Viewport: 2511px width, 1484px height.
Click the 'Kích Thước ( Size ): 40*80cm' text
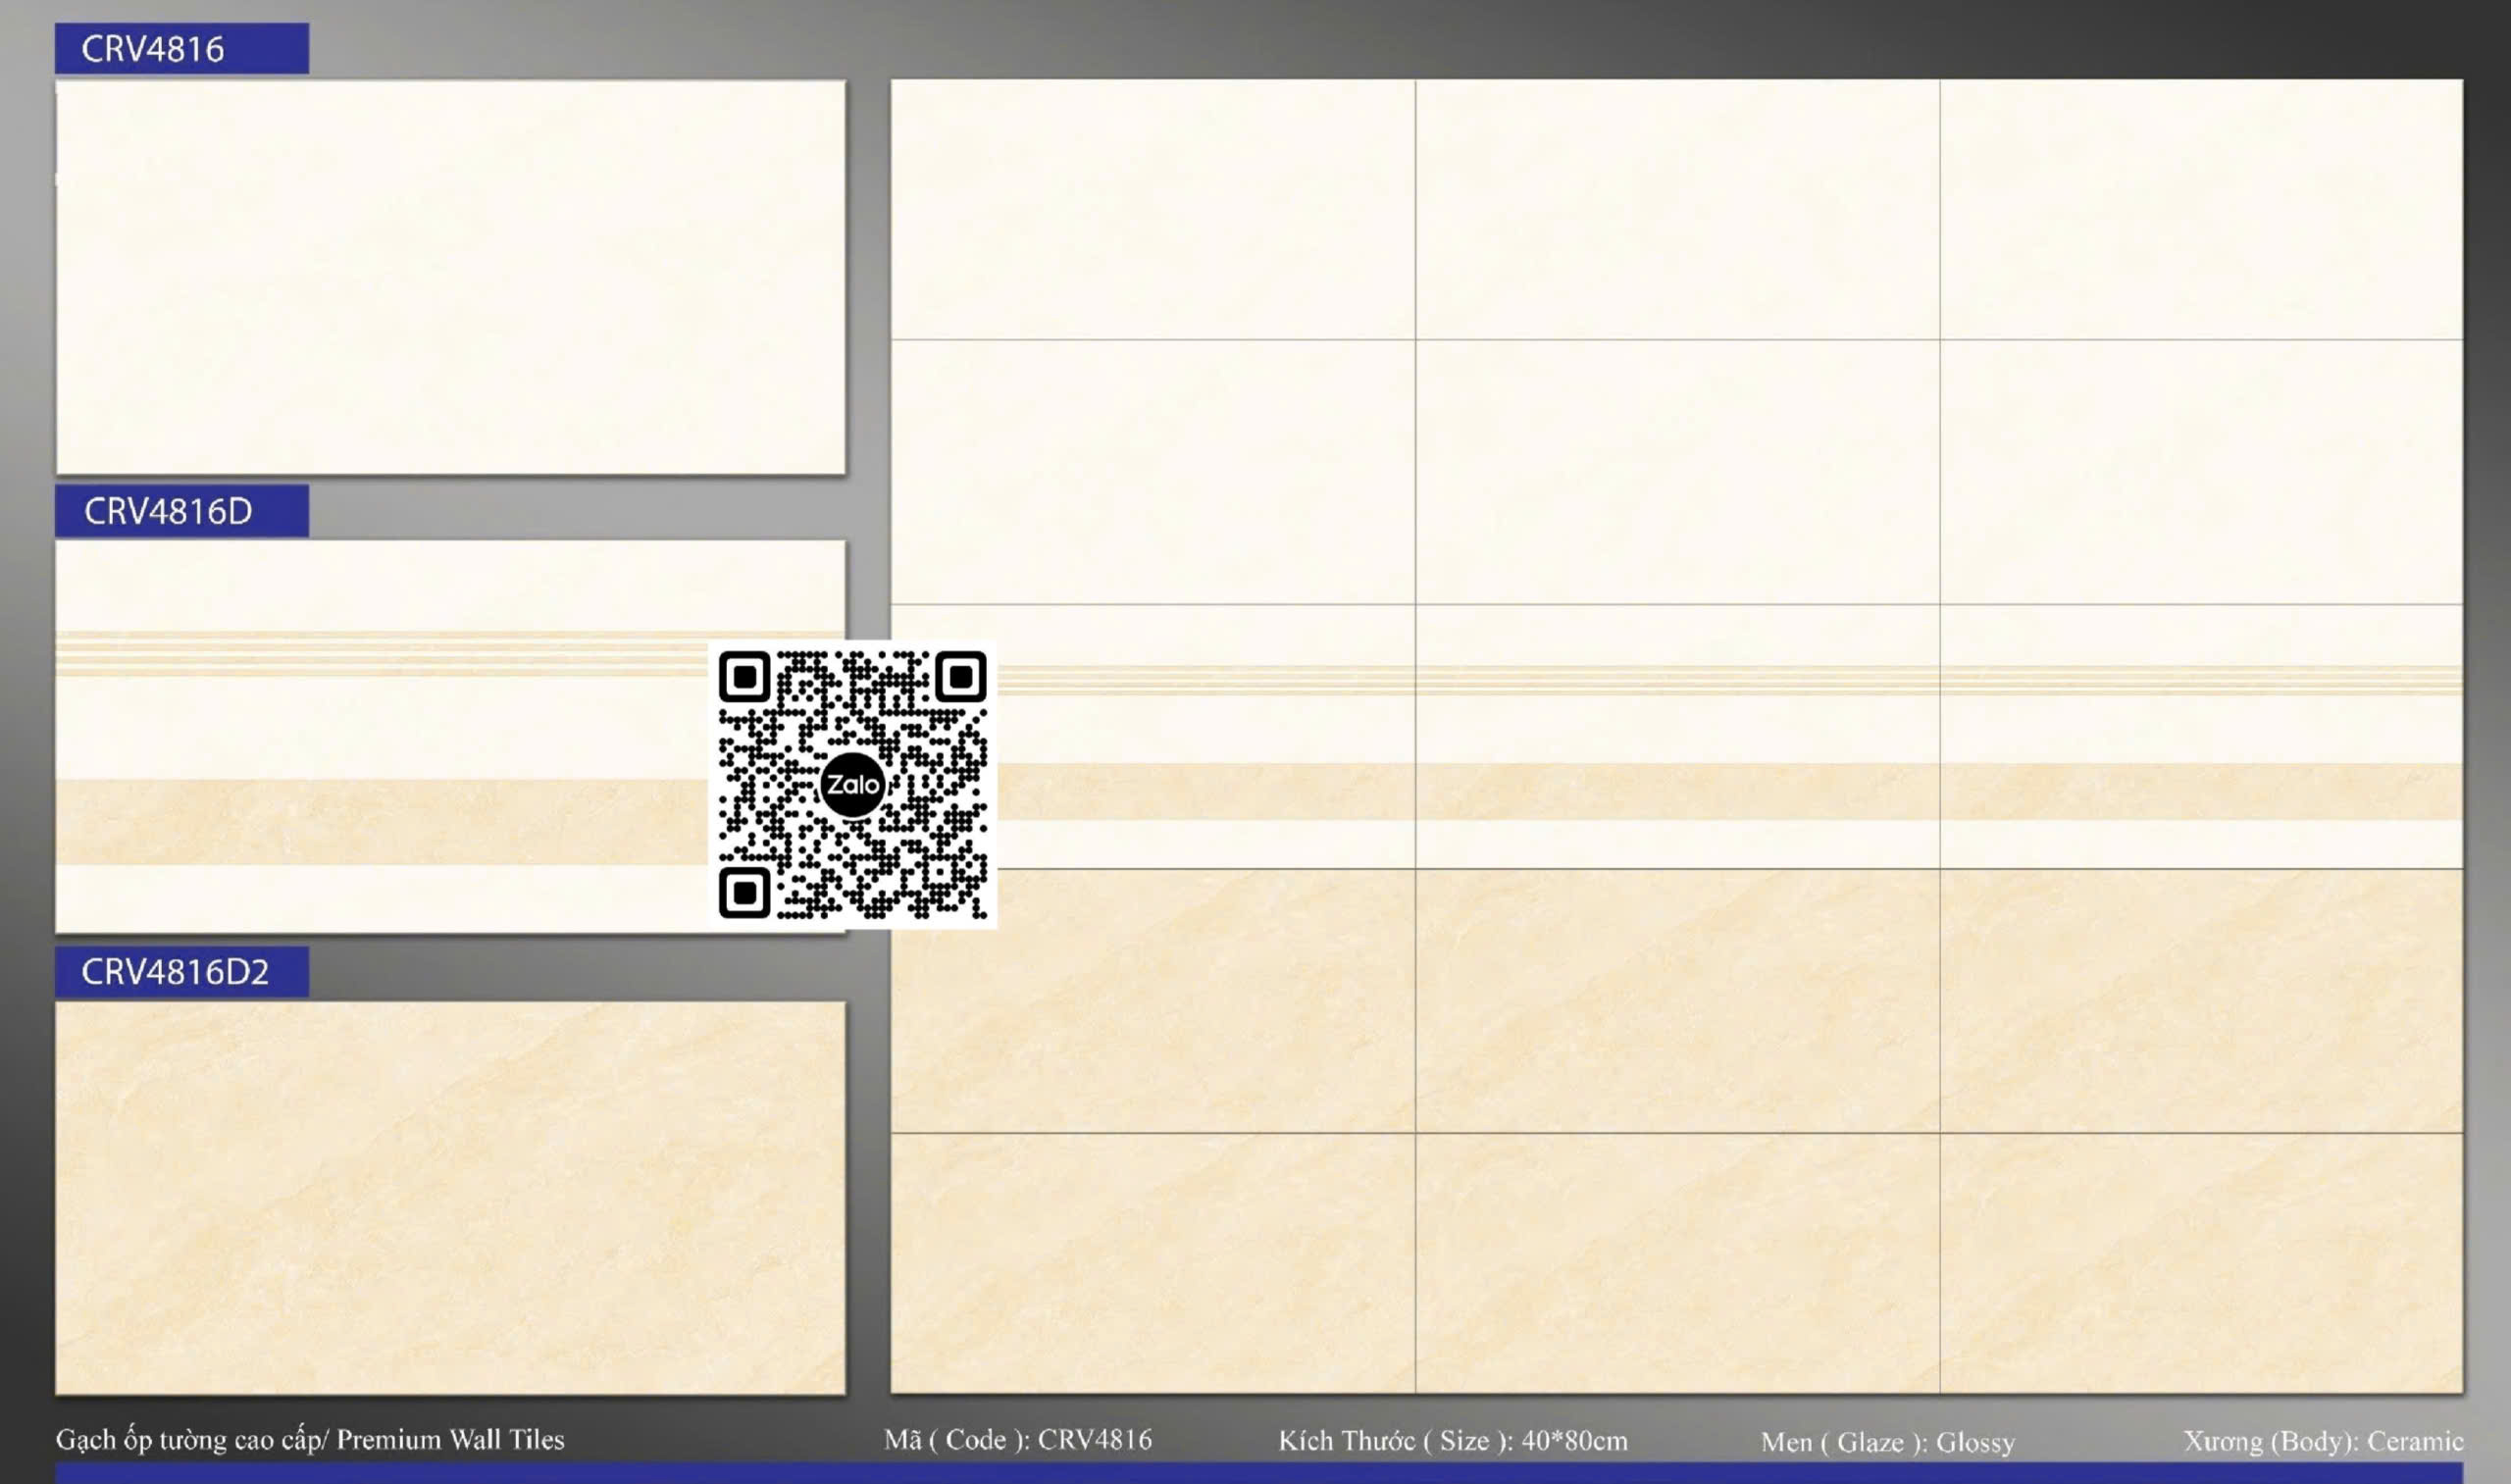pyautogui.click(x=1453, y=1441)
